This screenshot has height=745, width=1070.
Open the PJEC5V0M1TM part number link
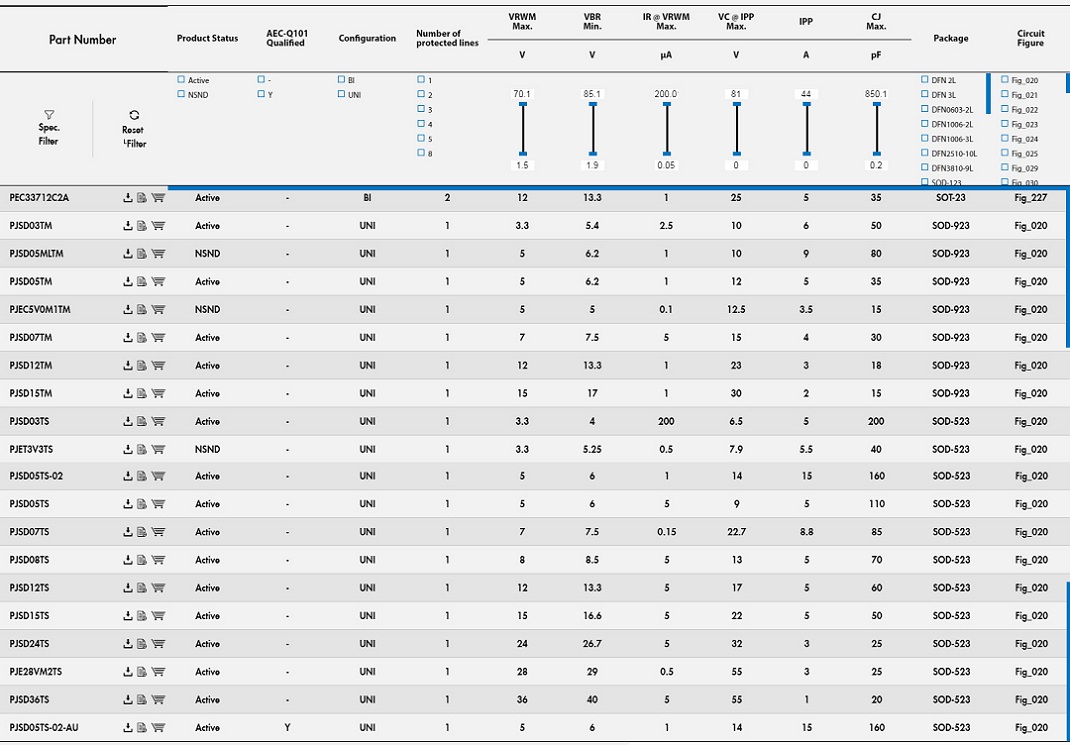40,310
